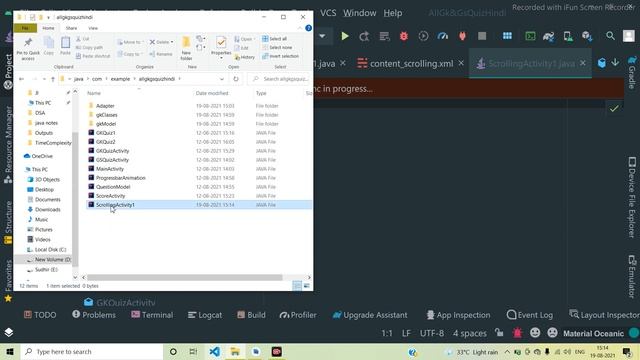The height and width of the screenshot is (360, 640).
Task: Sort Explorer files by Name column
Action: (94, 93)
